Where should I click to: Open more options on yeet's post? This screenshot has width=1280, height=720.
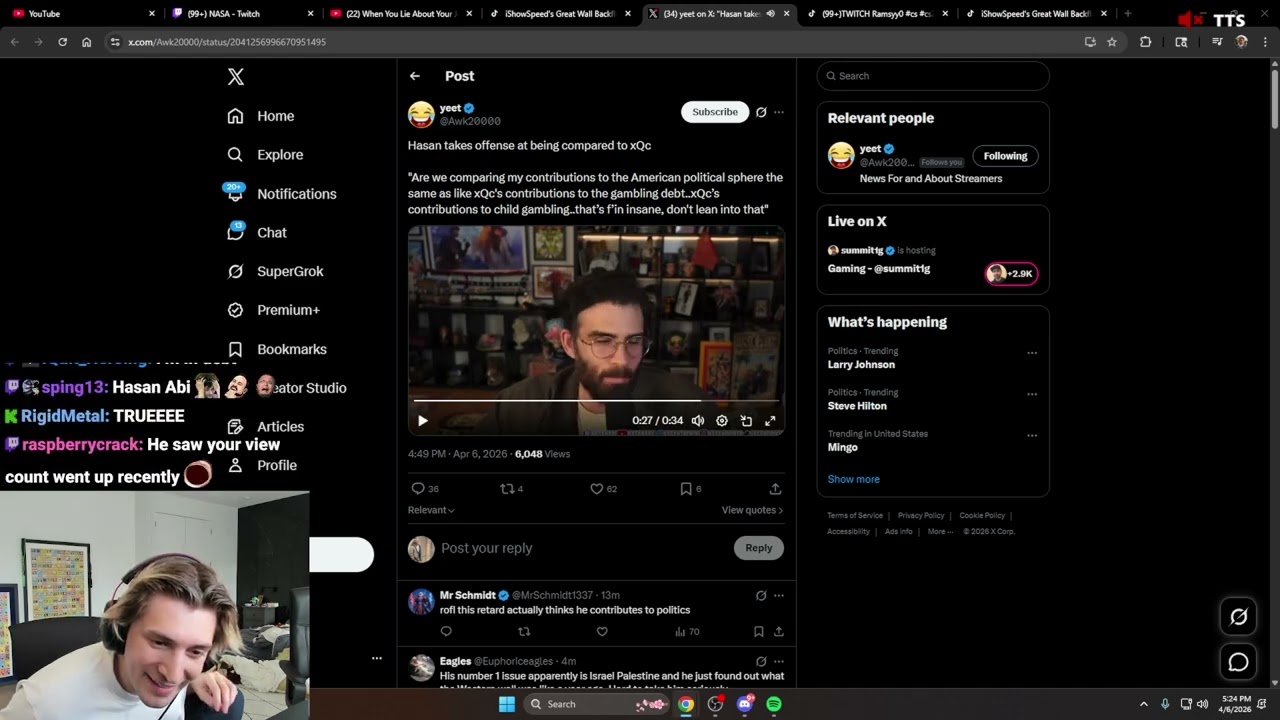click(x=779, y=112)
